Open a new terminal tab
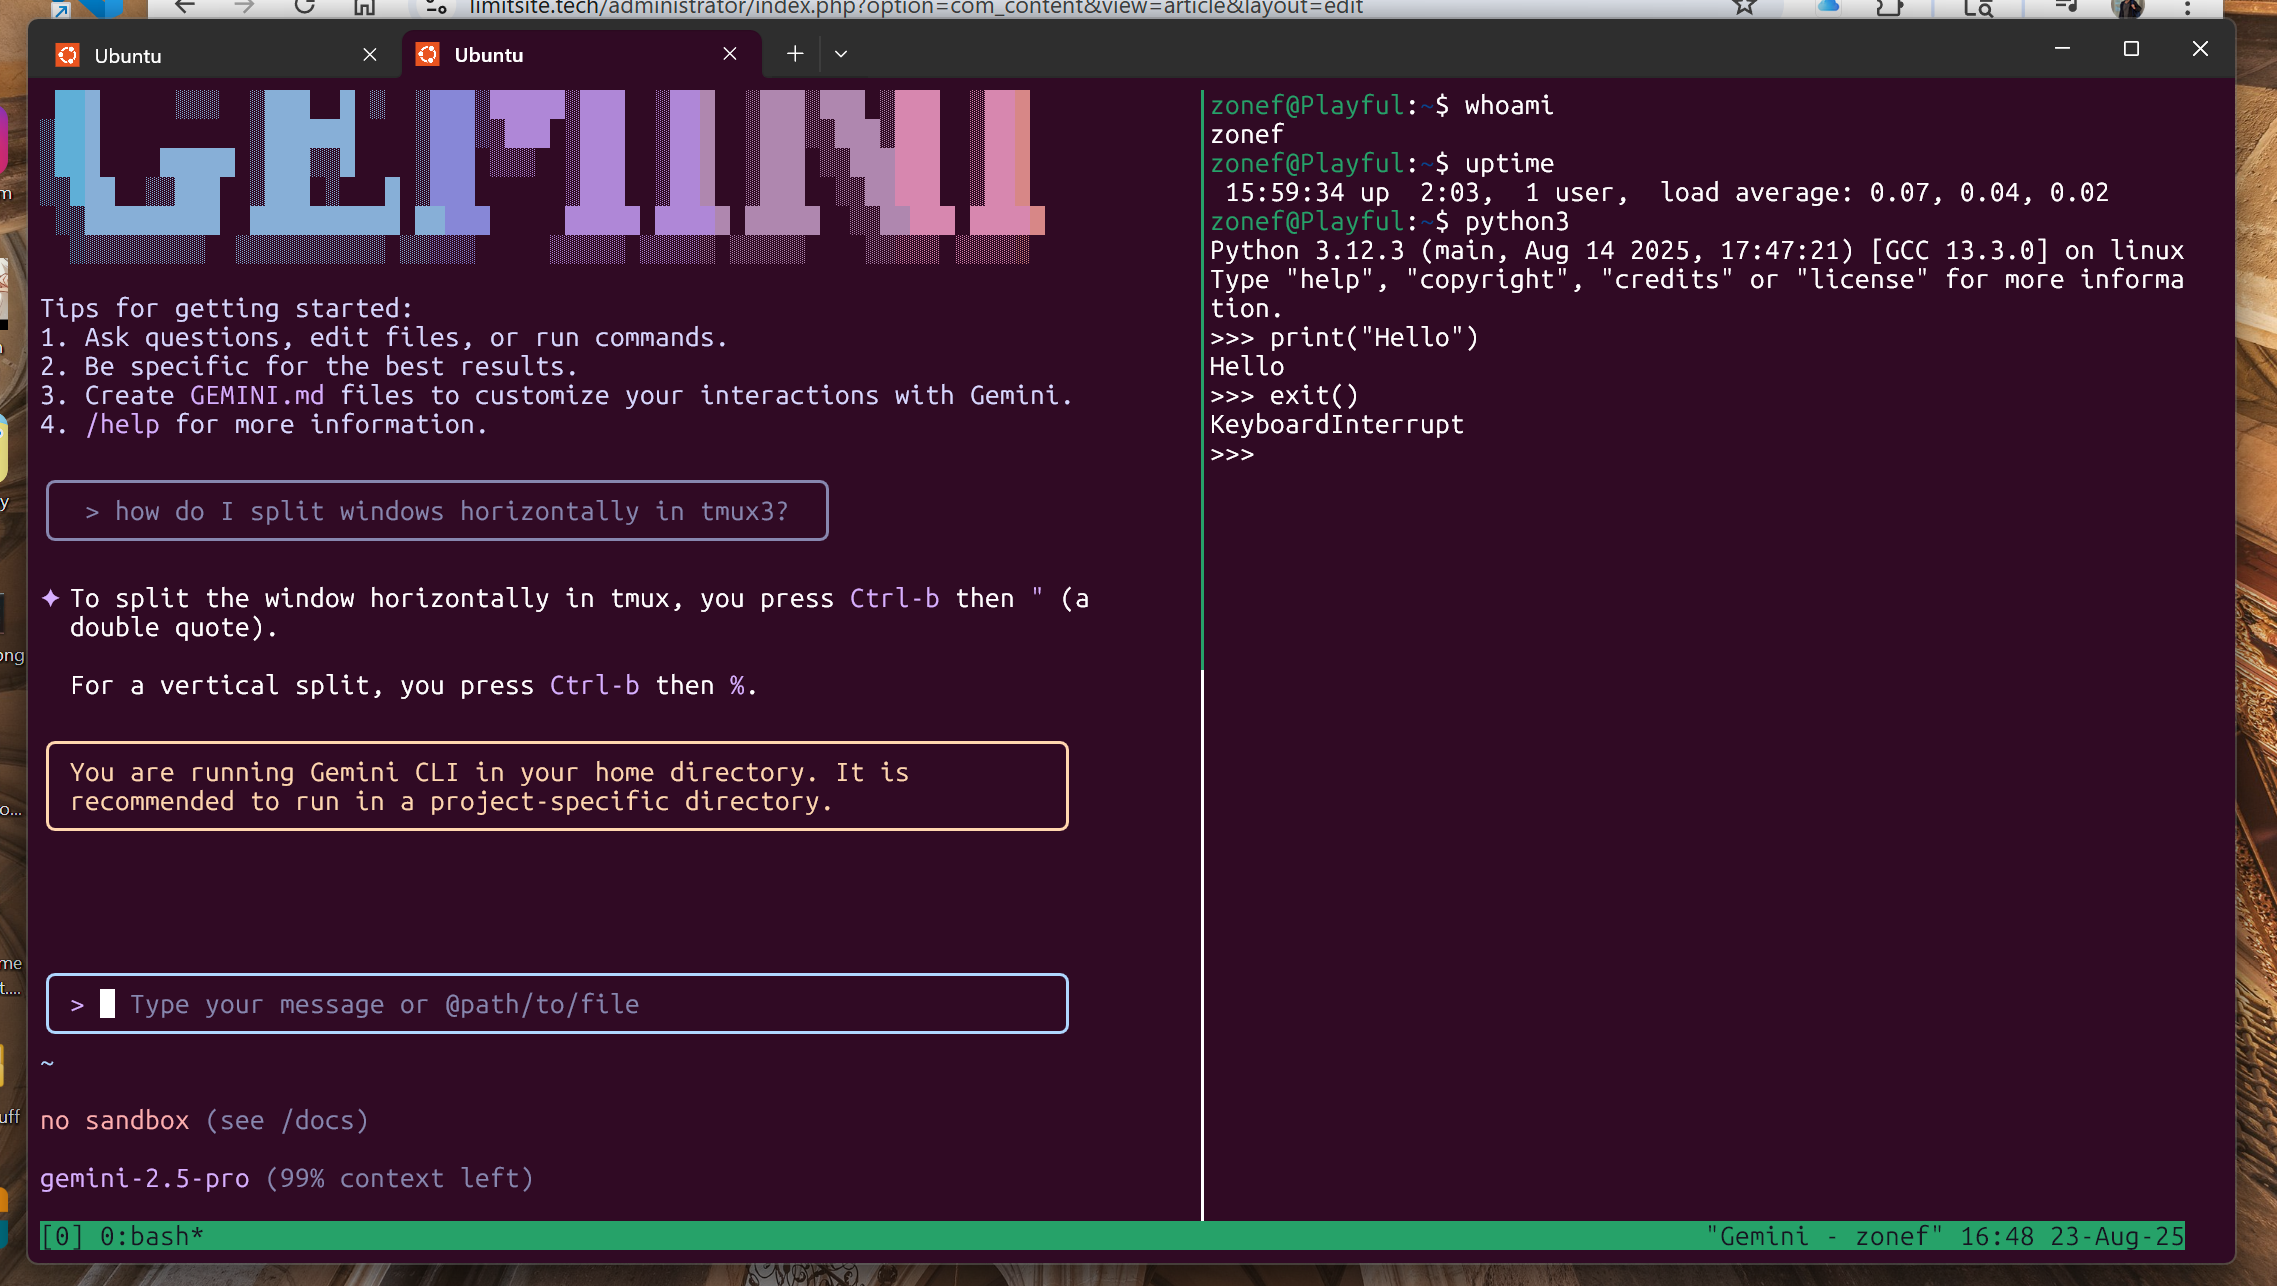Screen dimensions: 2277x1286 [x=795, y=54]
